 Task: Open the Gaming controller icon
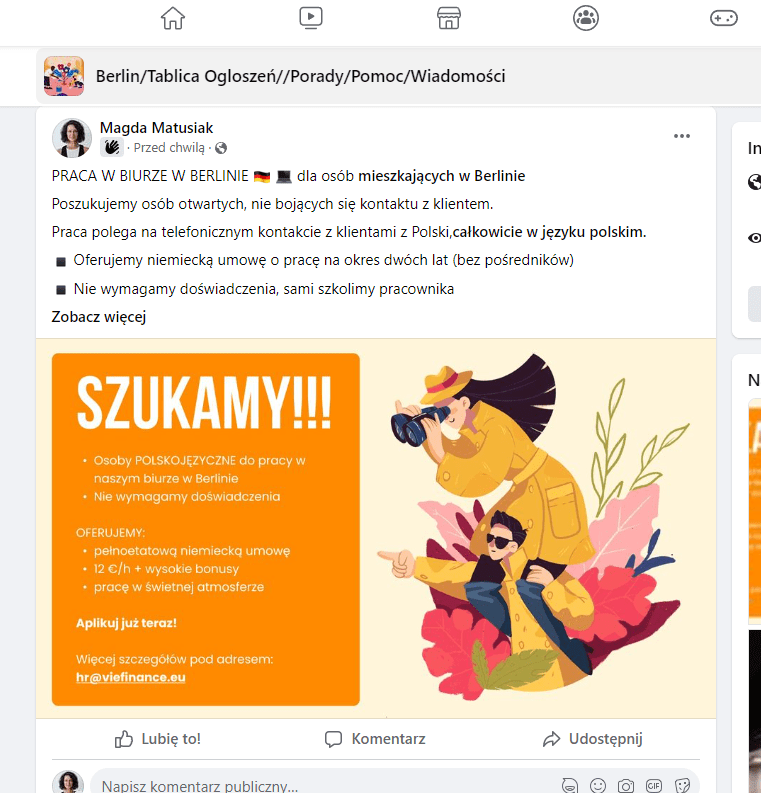pyautogui.click(x=724, y=18)
